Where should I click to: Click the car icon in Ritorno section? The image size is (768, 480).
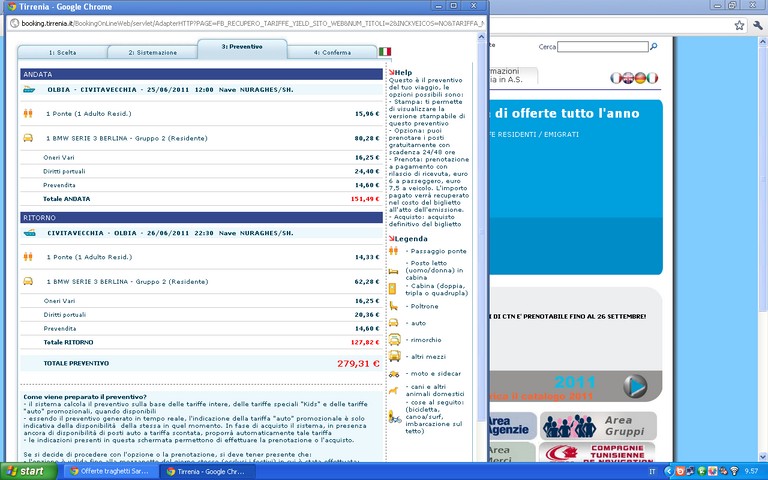pyautogui.click(x=28, y=281)
